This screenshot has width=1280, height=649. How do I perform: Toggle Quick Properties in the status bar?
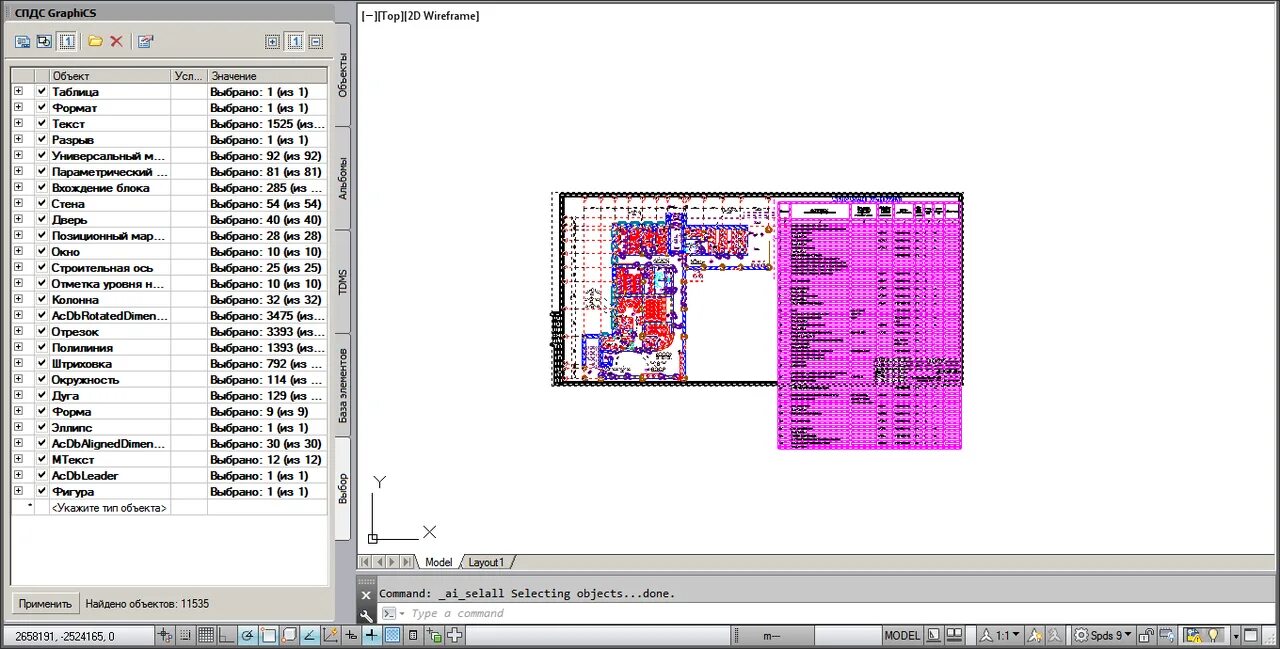(x=413, y=635)
